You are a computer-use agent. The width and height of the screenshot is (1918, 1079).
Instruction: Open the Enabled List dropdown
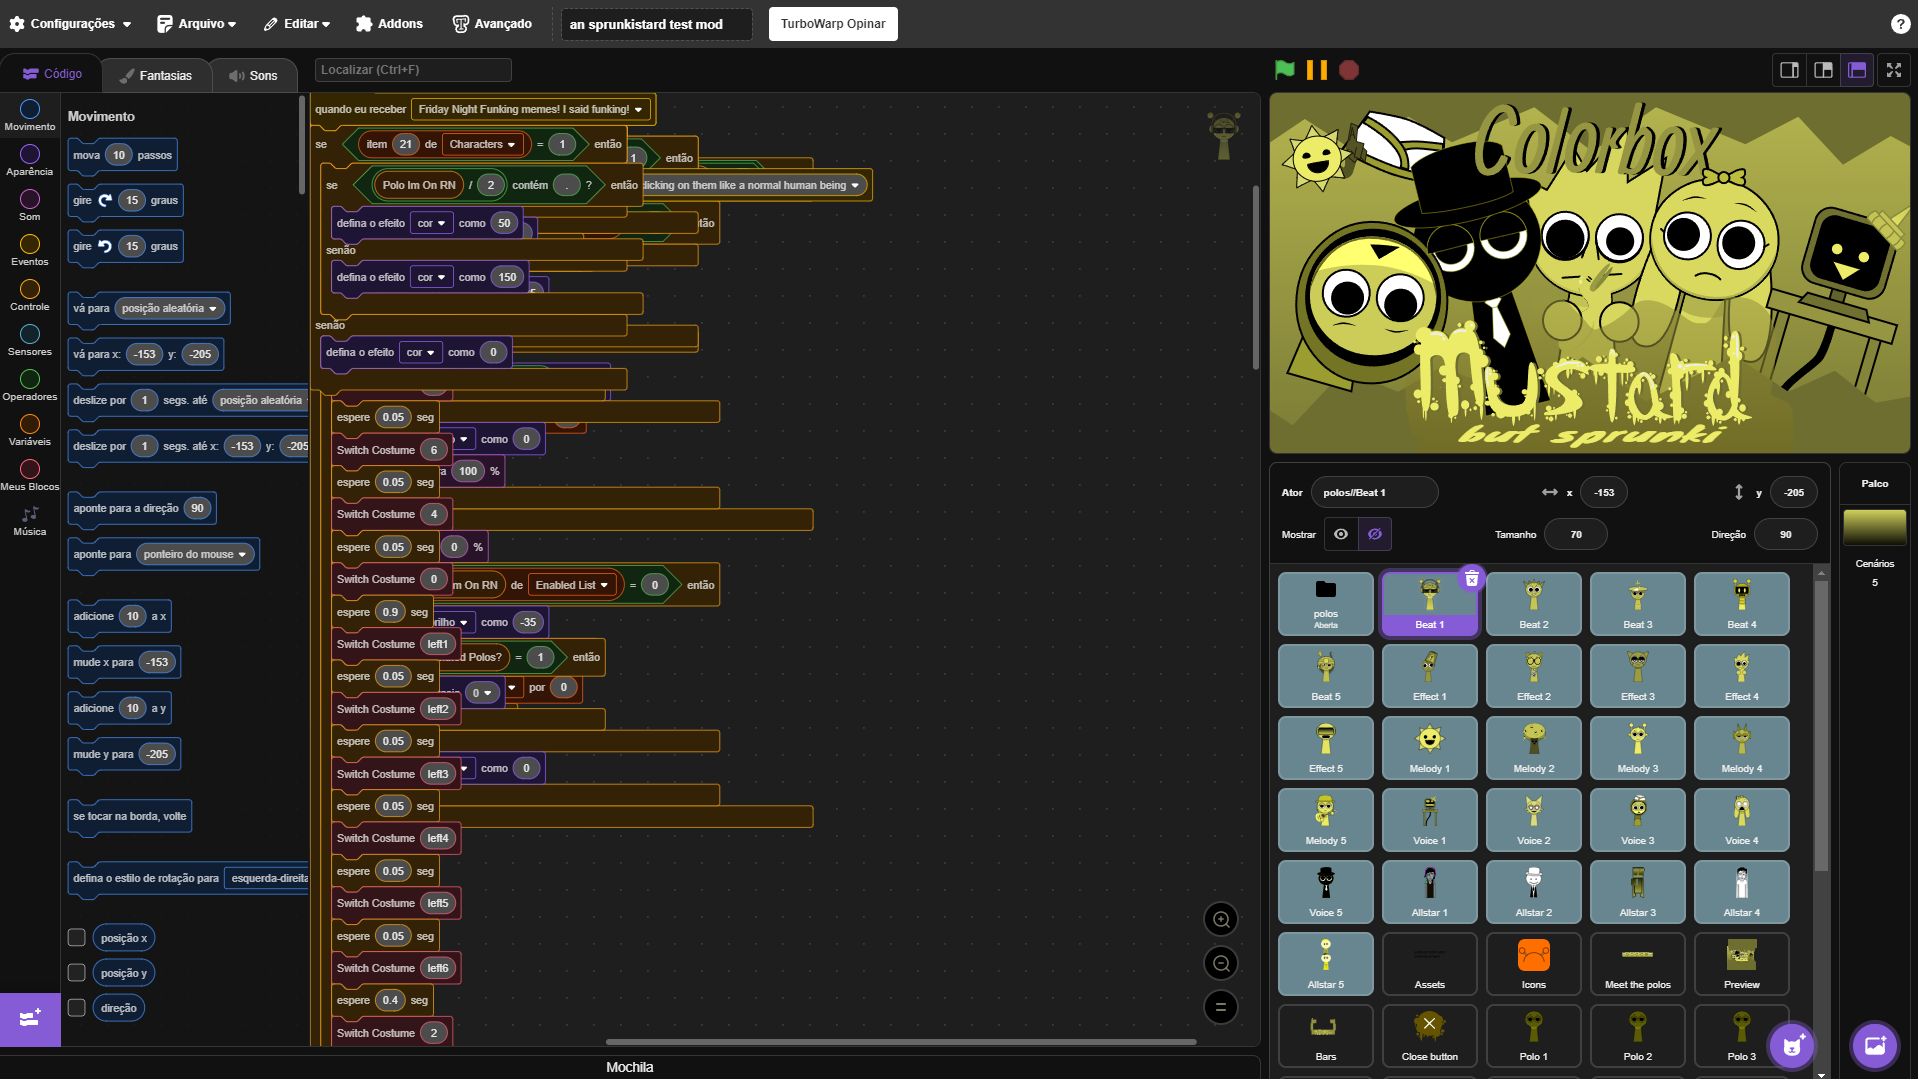click(x=572, y=585)
